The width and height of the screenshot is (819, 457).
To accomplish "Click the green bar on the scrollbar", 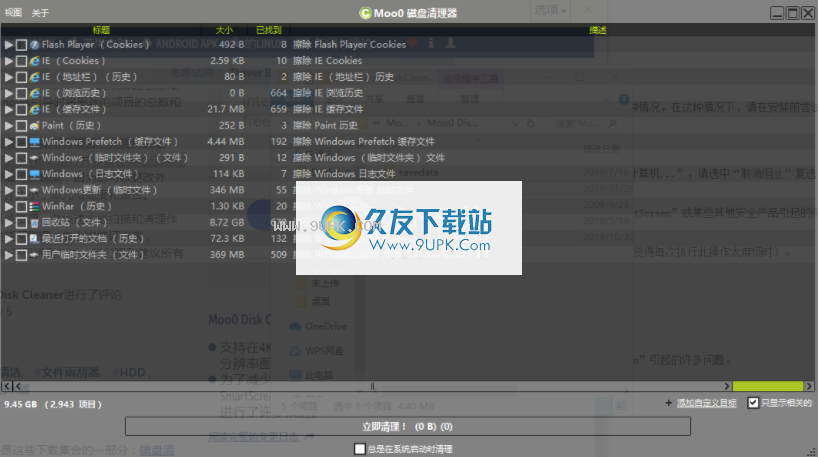I will [767, 386].
